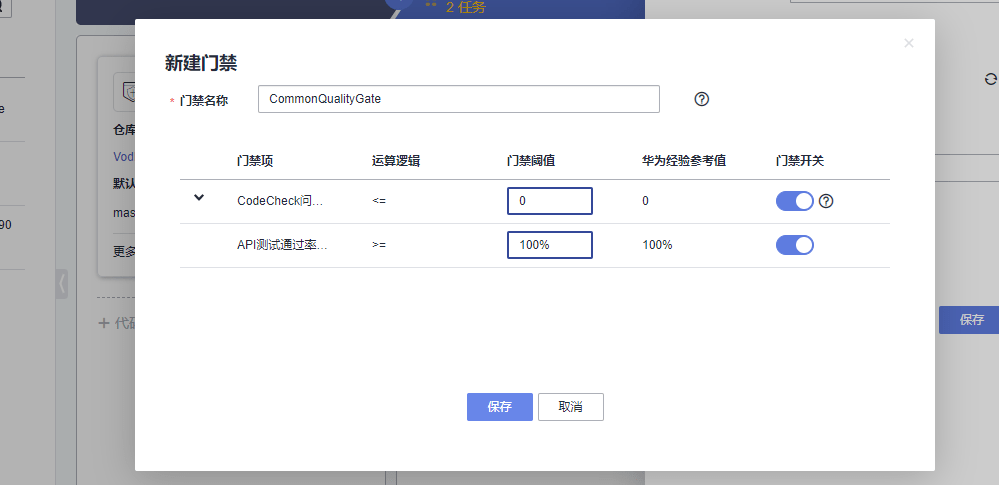
Task: Close the 新建门禁 dialog with the X
Action: 908,43
